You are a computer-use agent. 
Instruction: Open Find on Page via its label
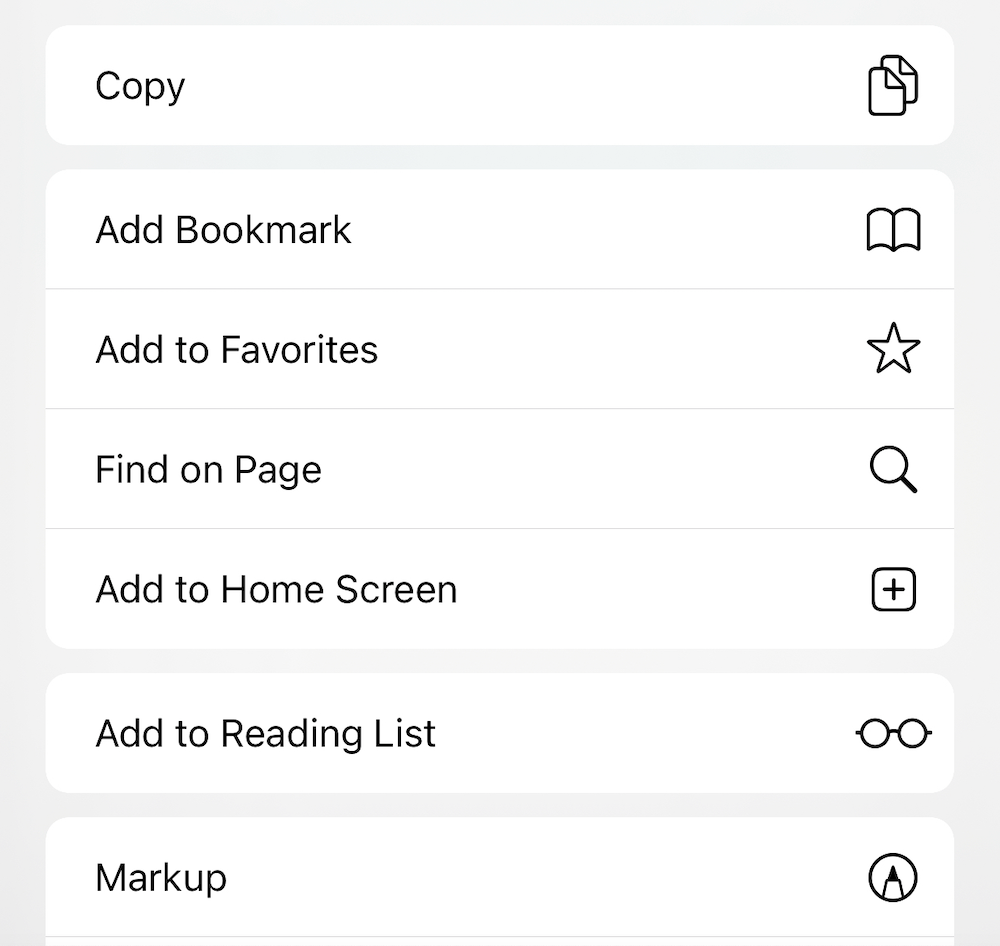[x=208, y=470]
